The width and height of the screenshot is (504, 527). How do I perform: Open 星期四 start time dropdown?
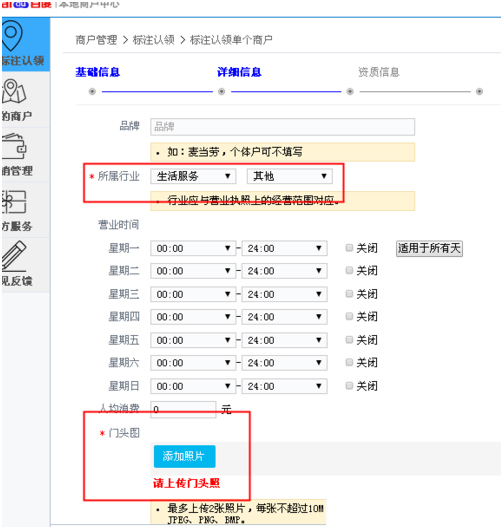pyautogui.click(x=193, y=317)
